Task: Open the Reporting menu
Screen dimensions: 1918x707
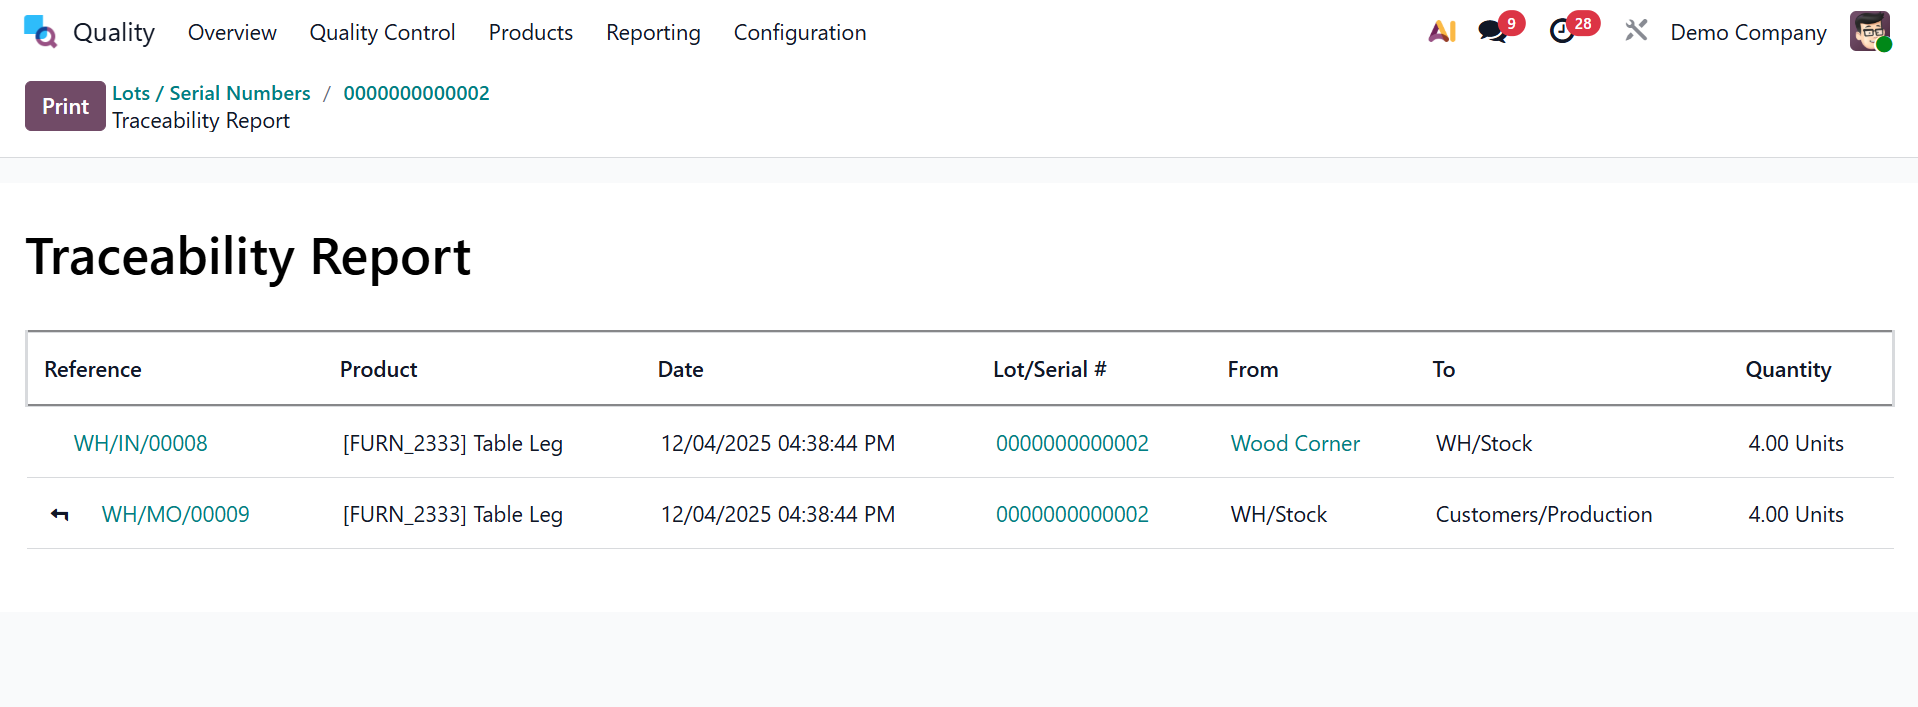Action: (653, 32)
